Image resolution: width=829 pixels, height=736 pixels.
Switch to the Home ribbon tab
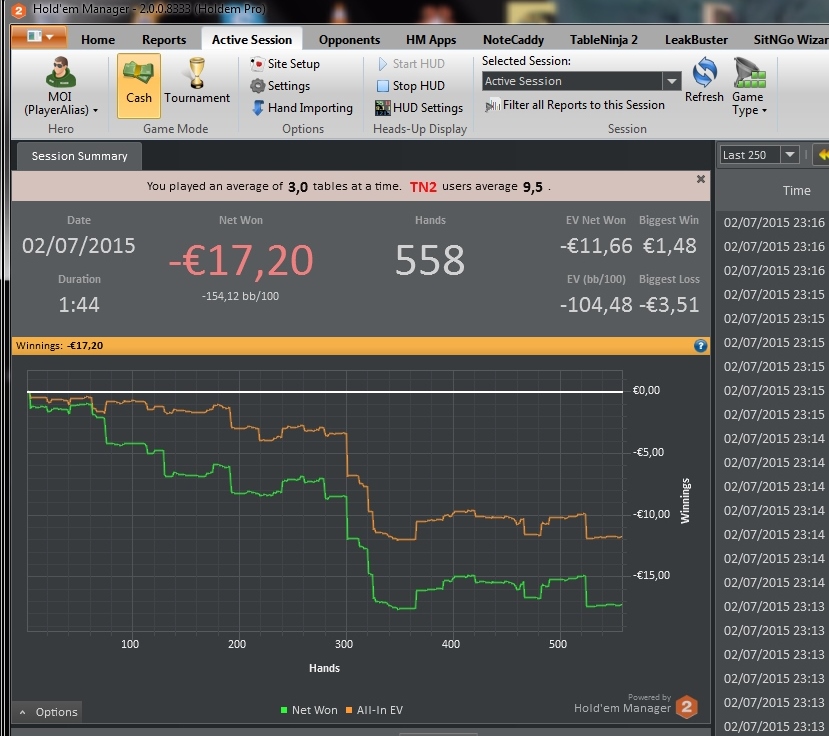click(98, 40)
